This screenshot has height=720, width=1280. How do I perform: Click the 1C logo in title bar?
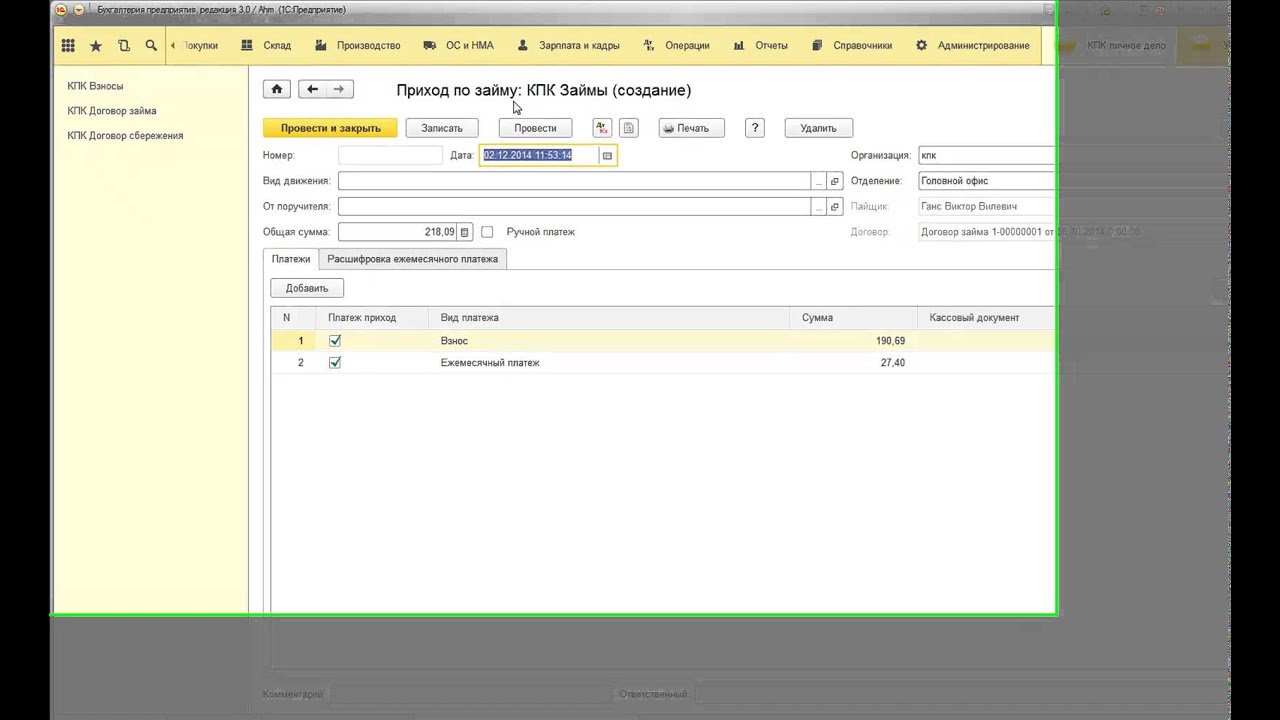(x=60, y=10)
